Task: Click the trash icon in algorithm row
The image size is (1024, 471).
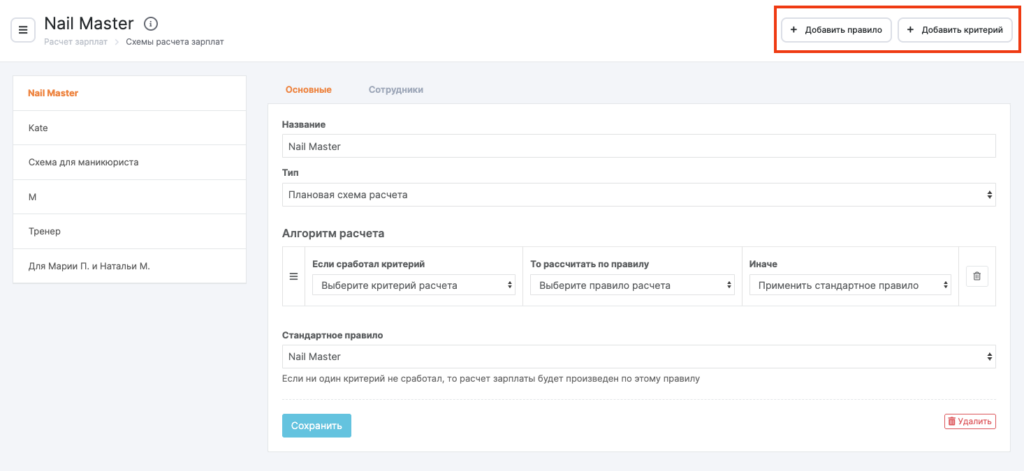Action: (977, 275)
